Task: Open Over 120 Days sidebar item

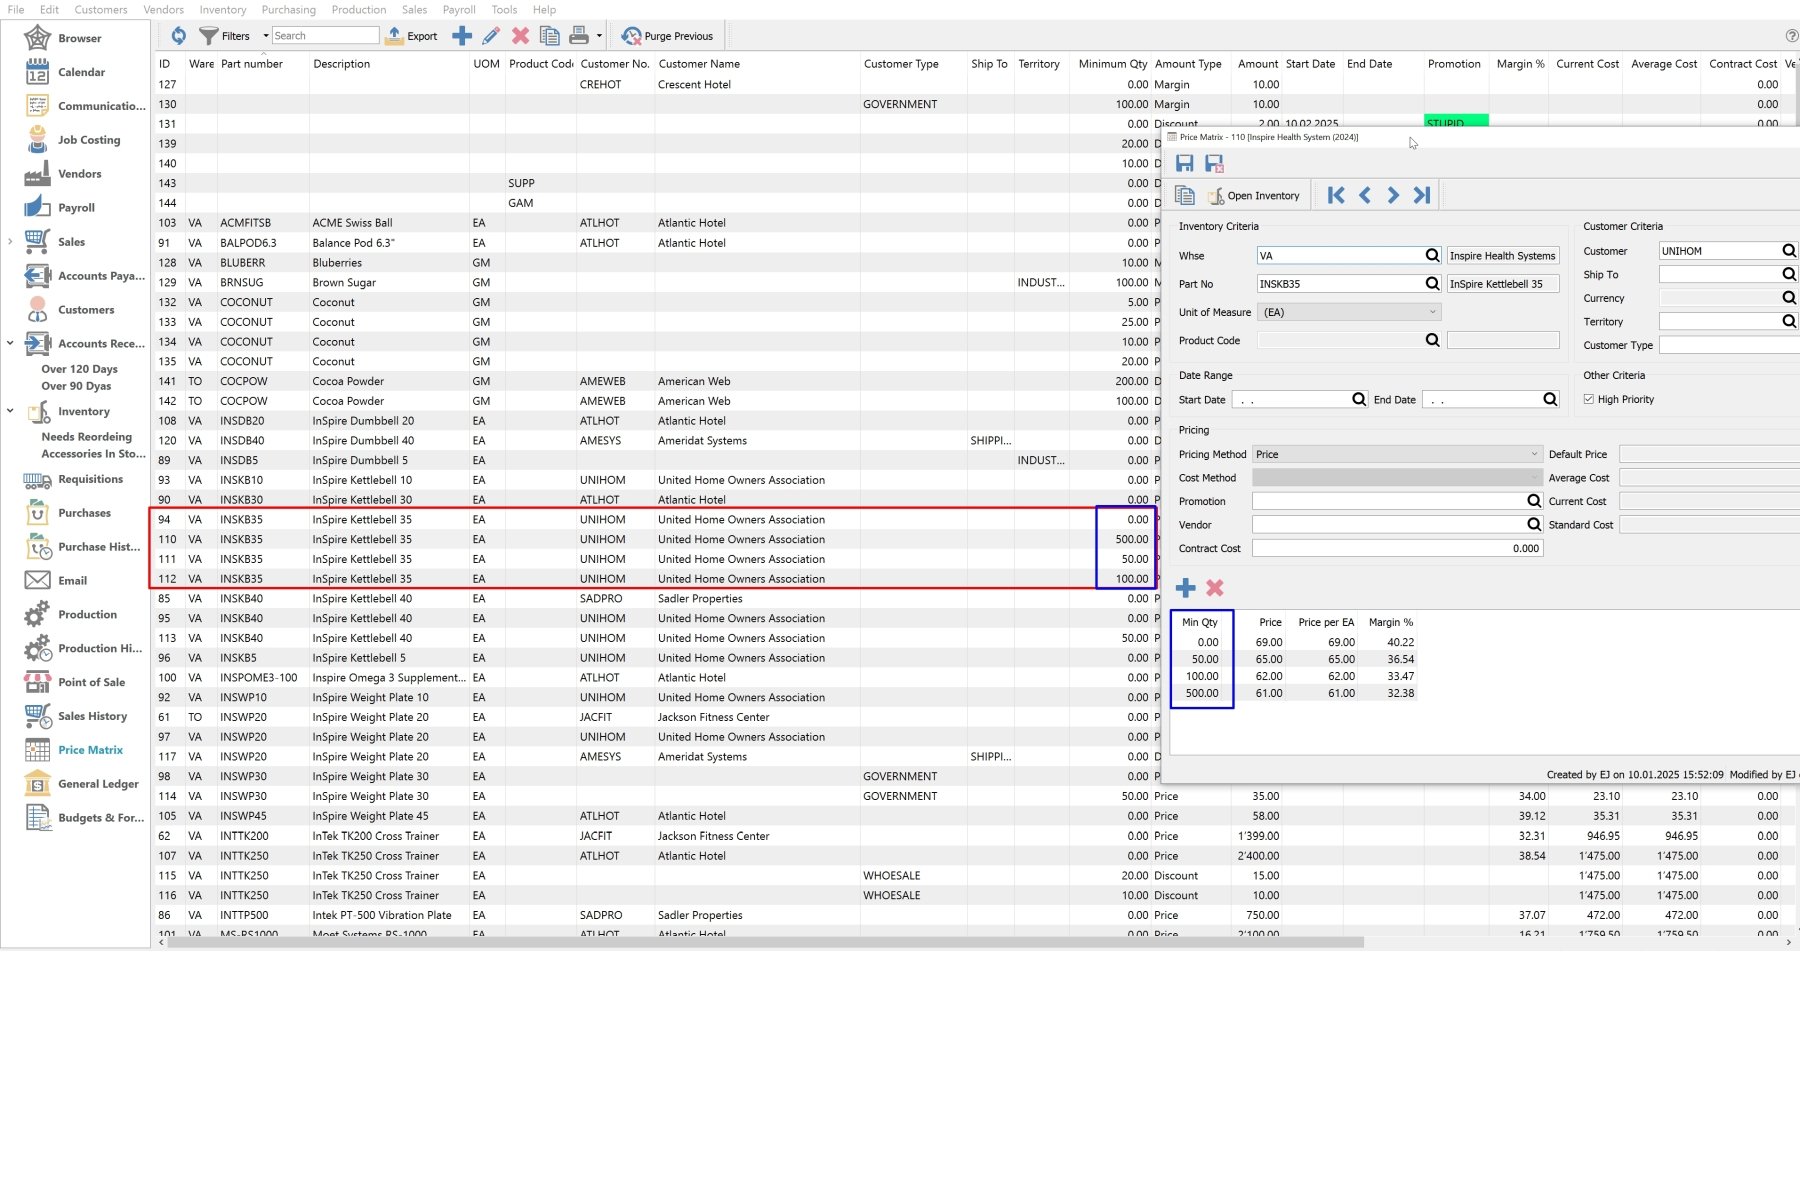Action: click(79, 369)
